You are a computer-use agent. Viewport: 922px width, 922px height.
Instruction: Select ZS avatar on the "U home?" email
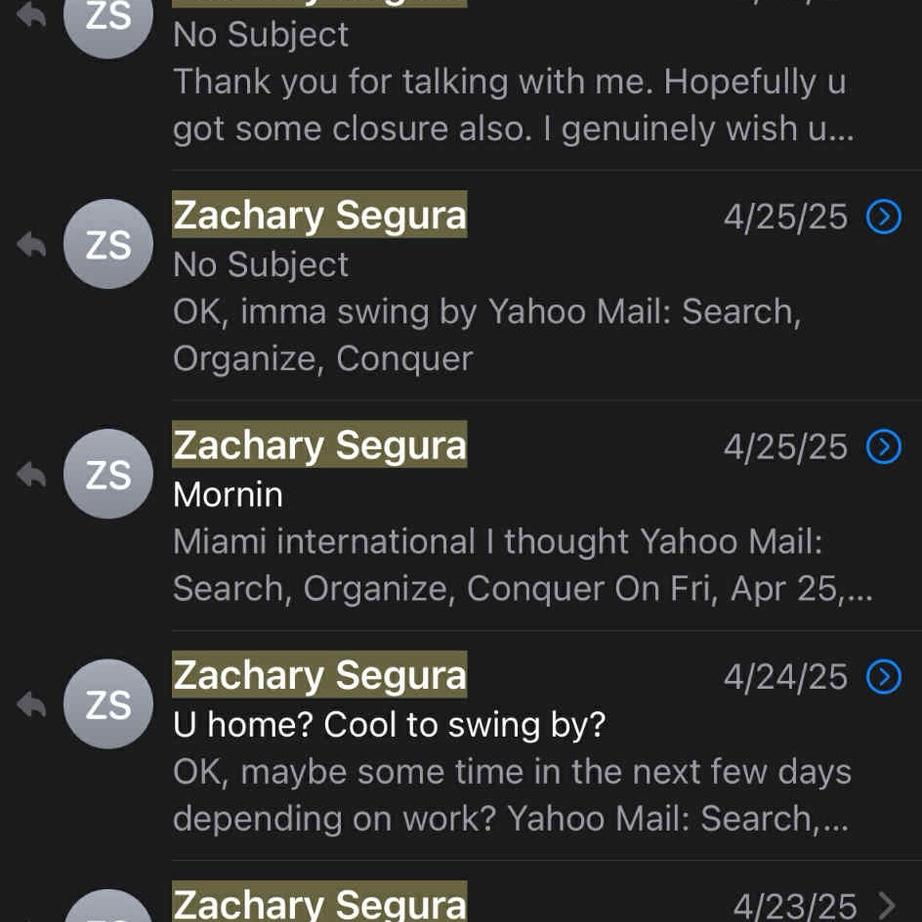(108, 704)
